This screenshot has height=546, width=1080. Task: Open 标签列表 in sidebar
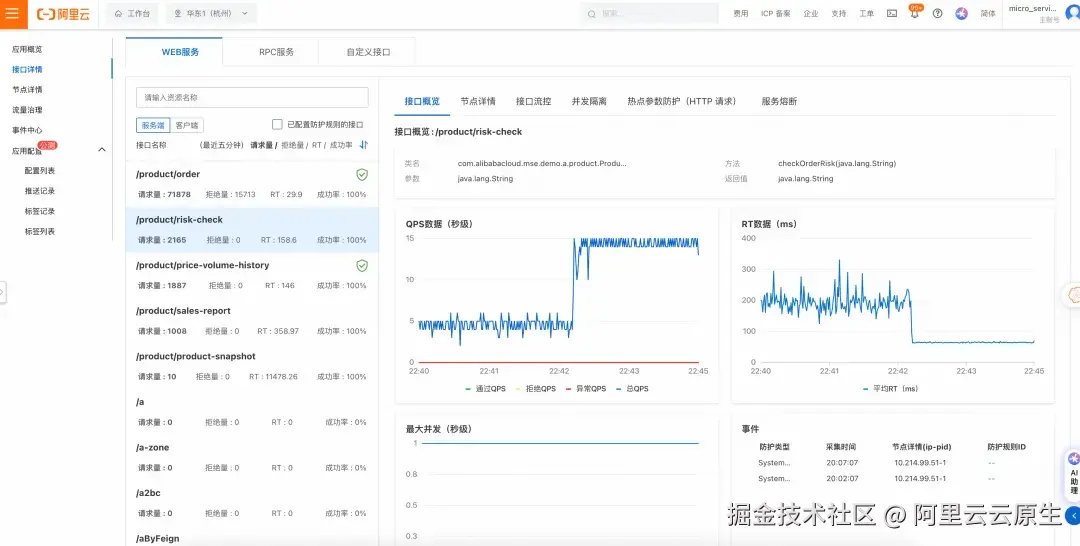click(x=40, y=231)
